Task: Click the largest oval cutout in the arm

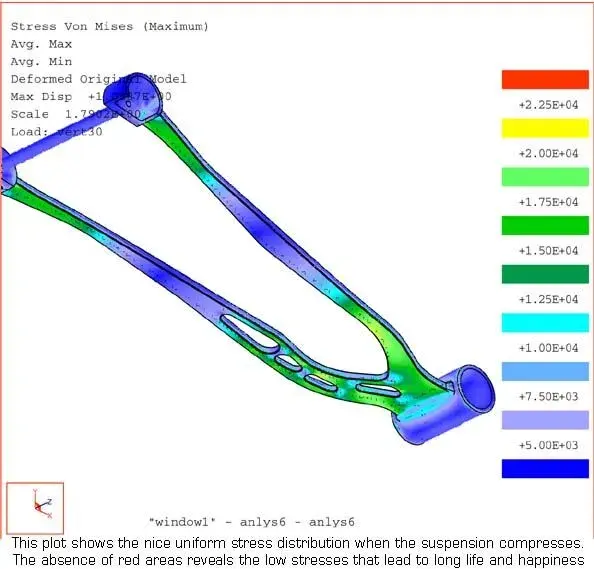Action: click(x=251, y=331)
